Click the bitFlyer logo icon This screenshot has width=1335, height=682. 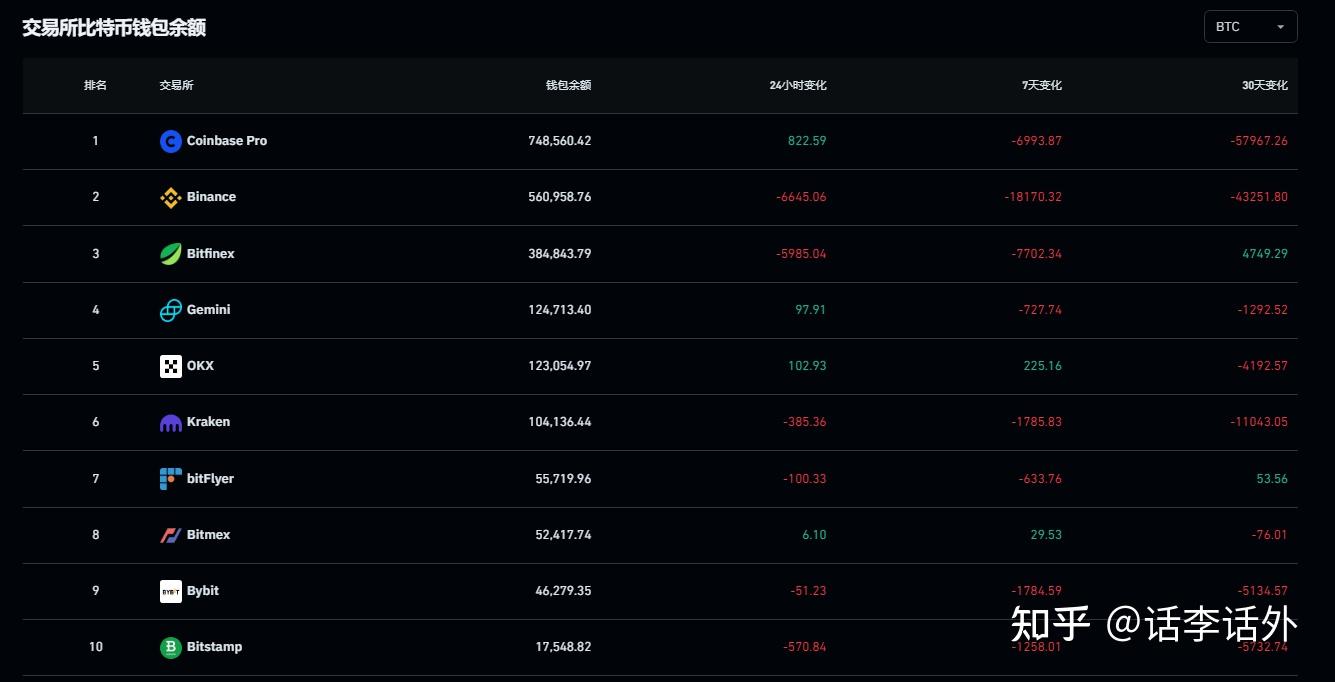(x=170, y=479)
